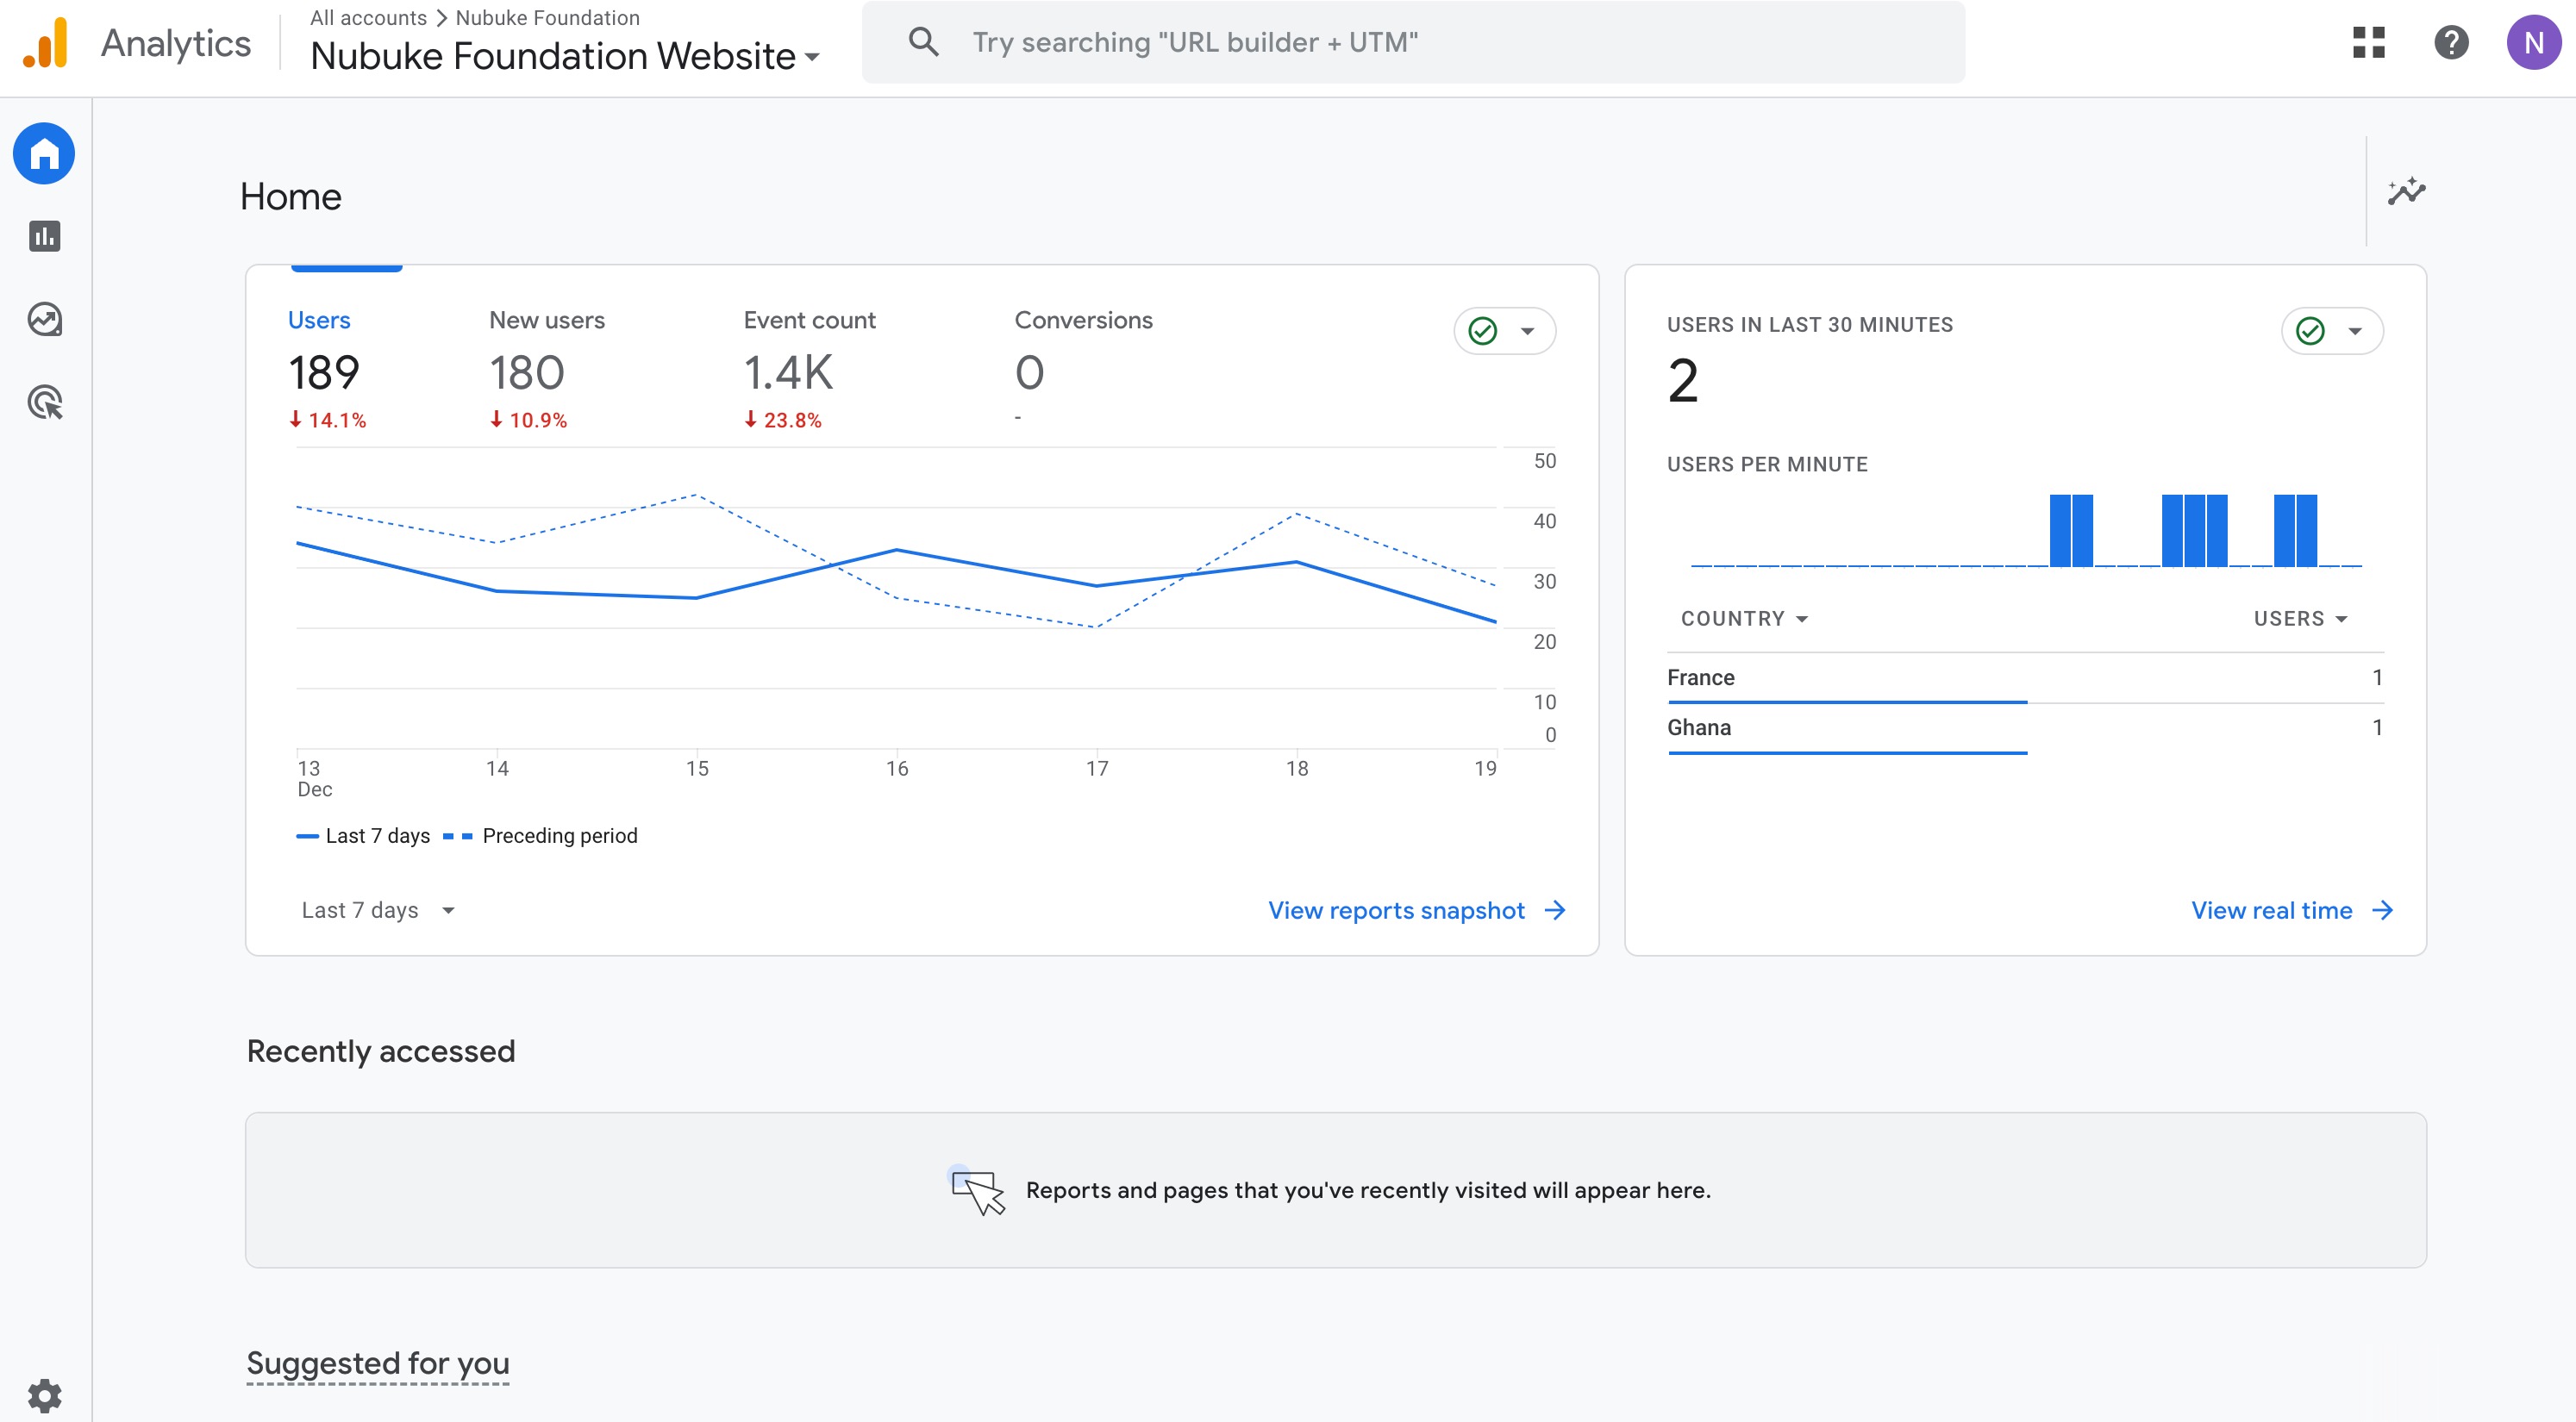The height and width of the screenshot is (1422, 2576).
Task: Open the Insights sparkline icon
Action: (2406, 191)
